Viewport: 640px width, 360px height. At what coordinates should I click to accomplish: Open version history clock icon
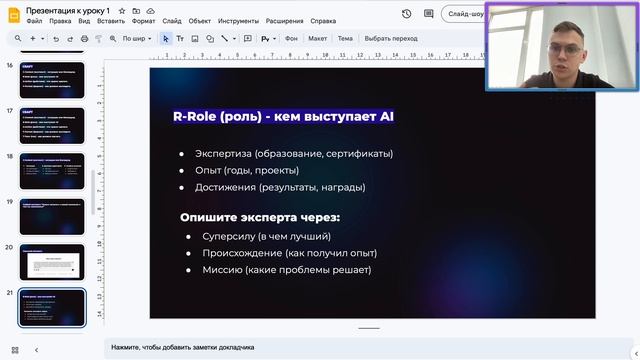coord(406,14)
